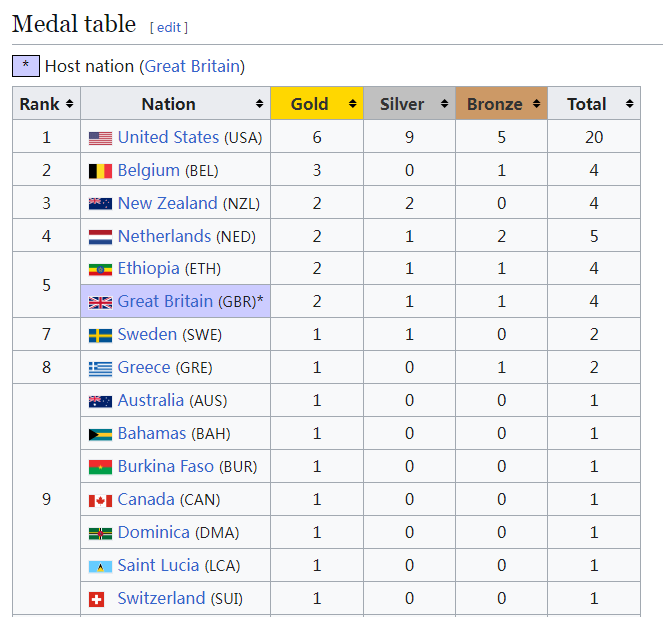
Task: Sort table by Gold column header
Action: 316,104
